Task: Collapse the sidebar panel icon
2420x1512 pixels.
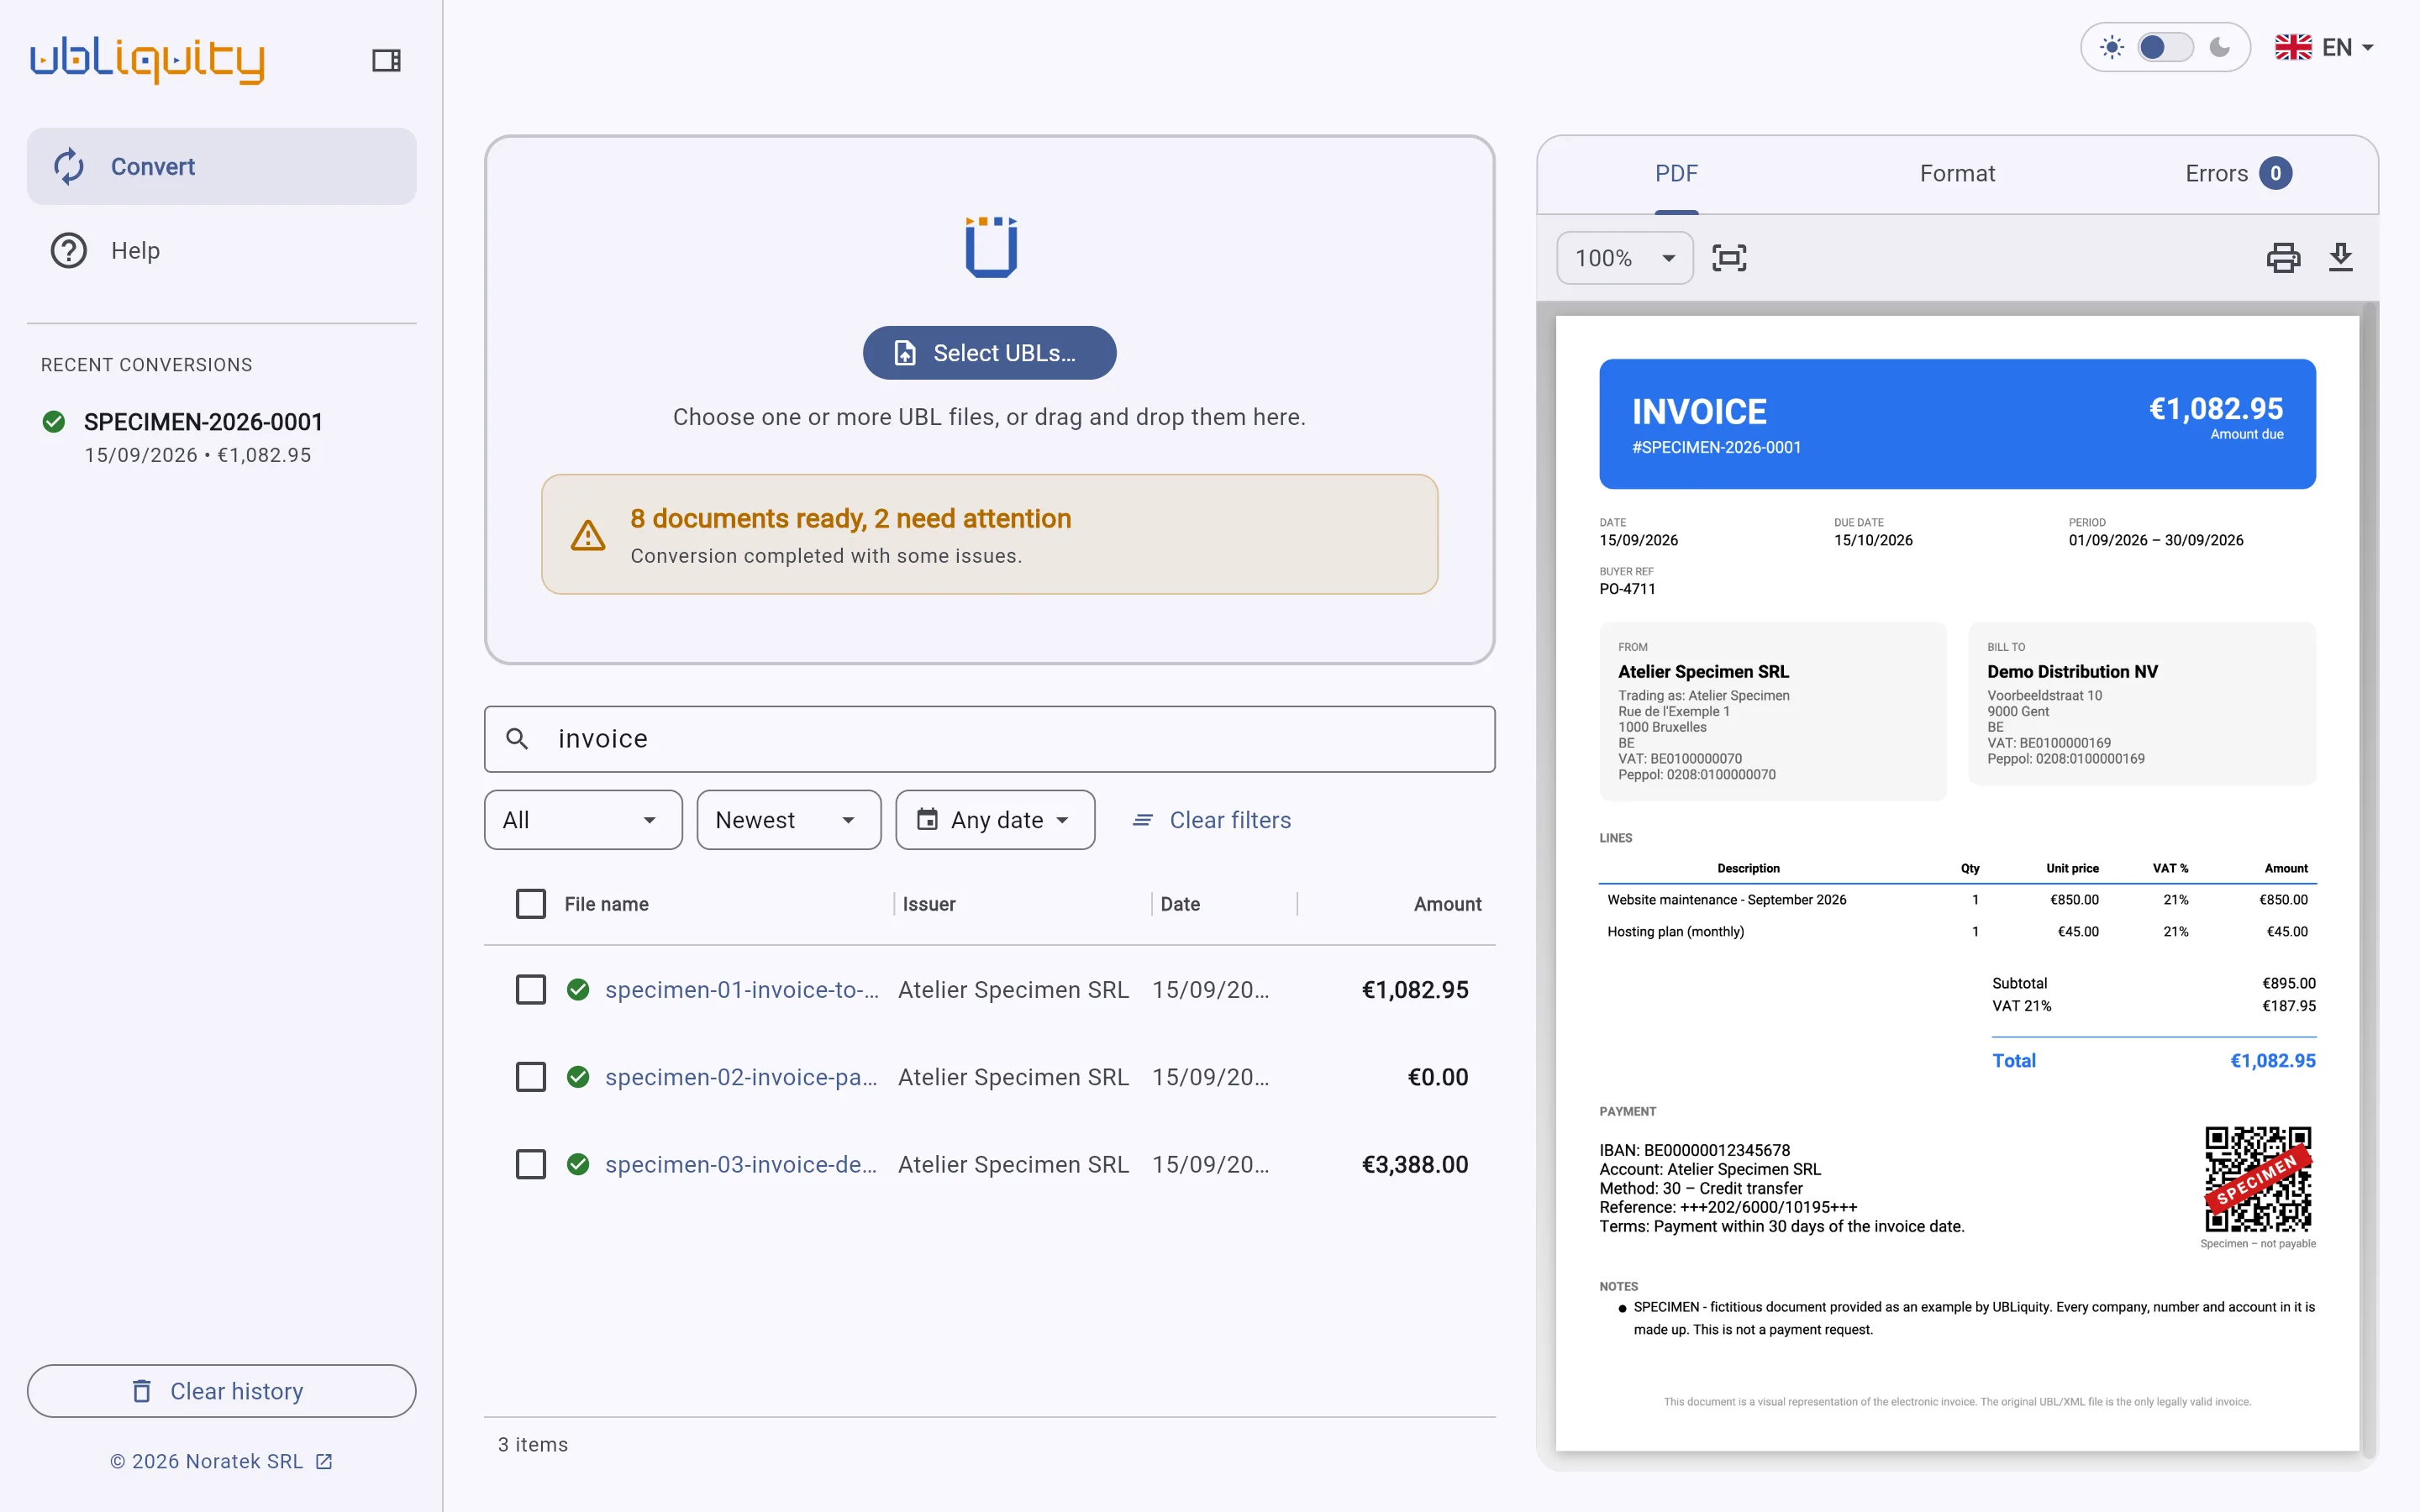Action: 386,60
